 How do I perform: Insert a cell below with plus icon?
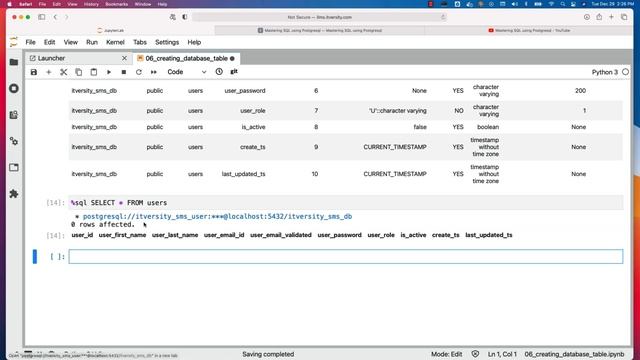49,72
